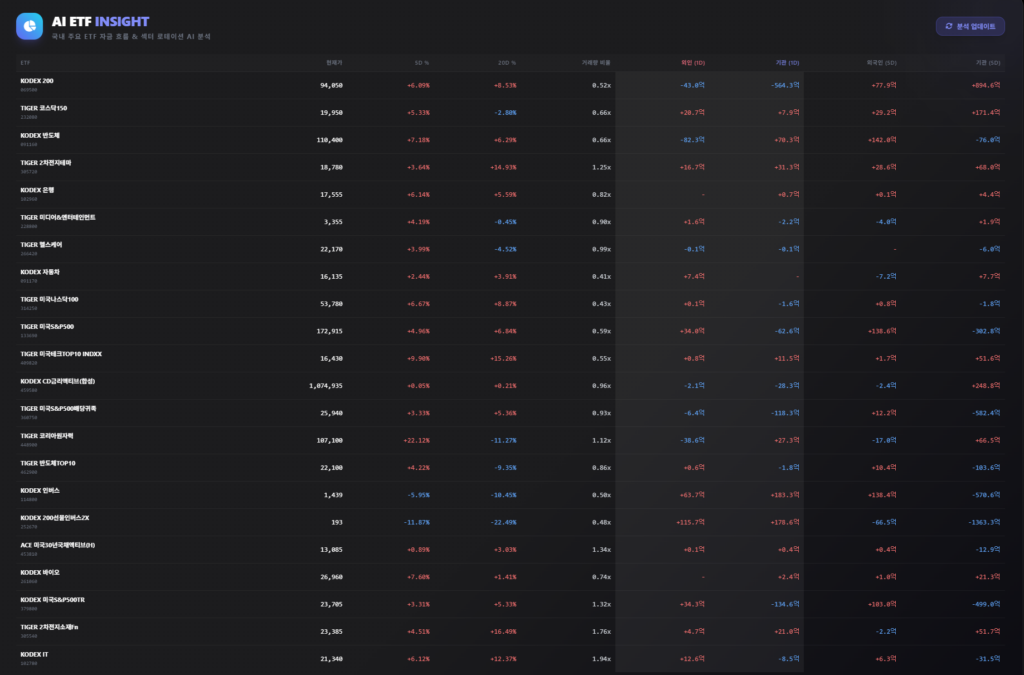Image resolution: width=1024 pixels, height=675 pixels.
Task: Click the 외인 (1D) column header
Action: [x=692, y=63]
